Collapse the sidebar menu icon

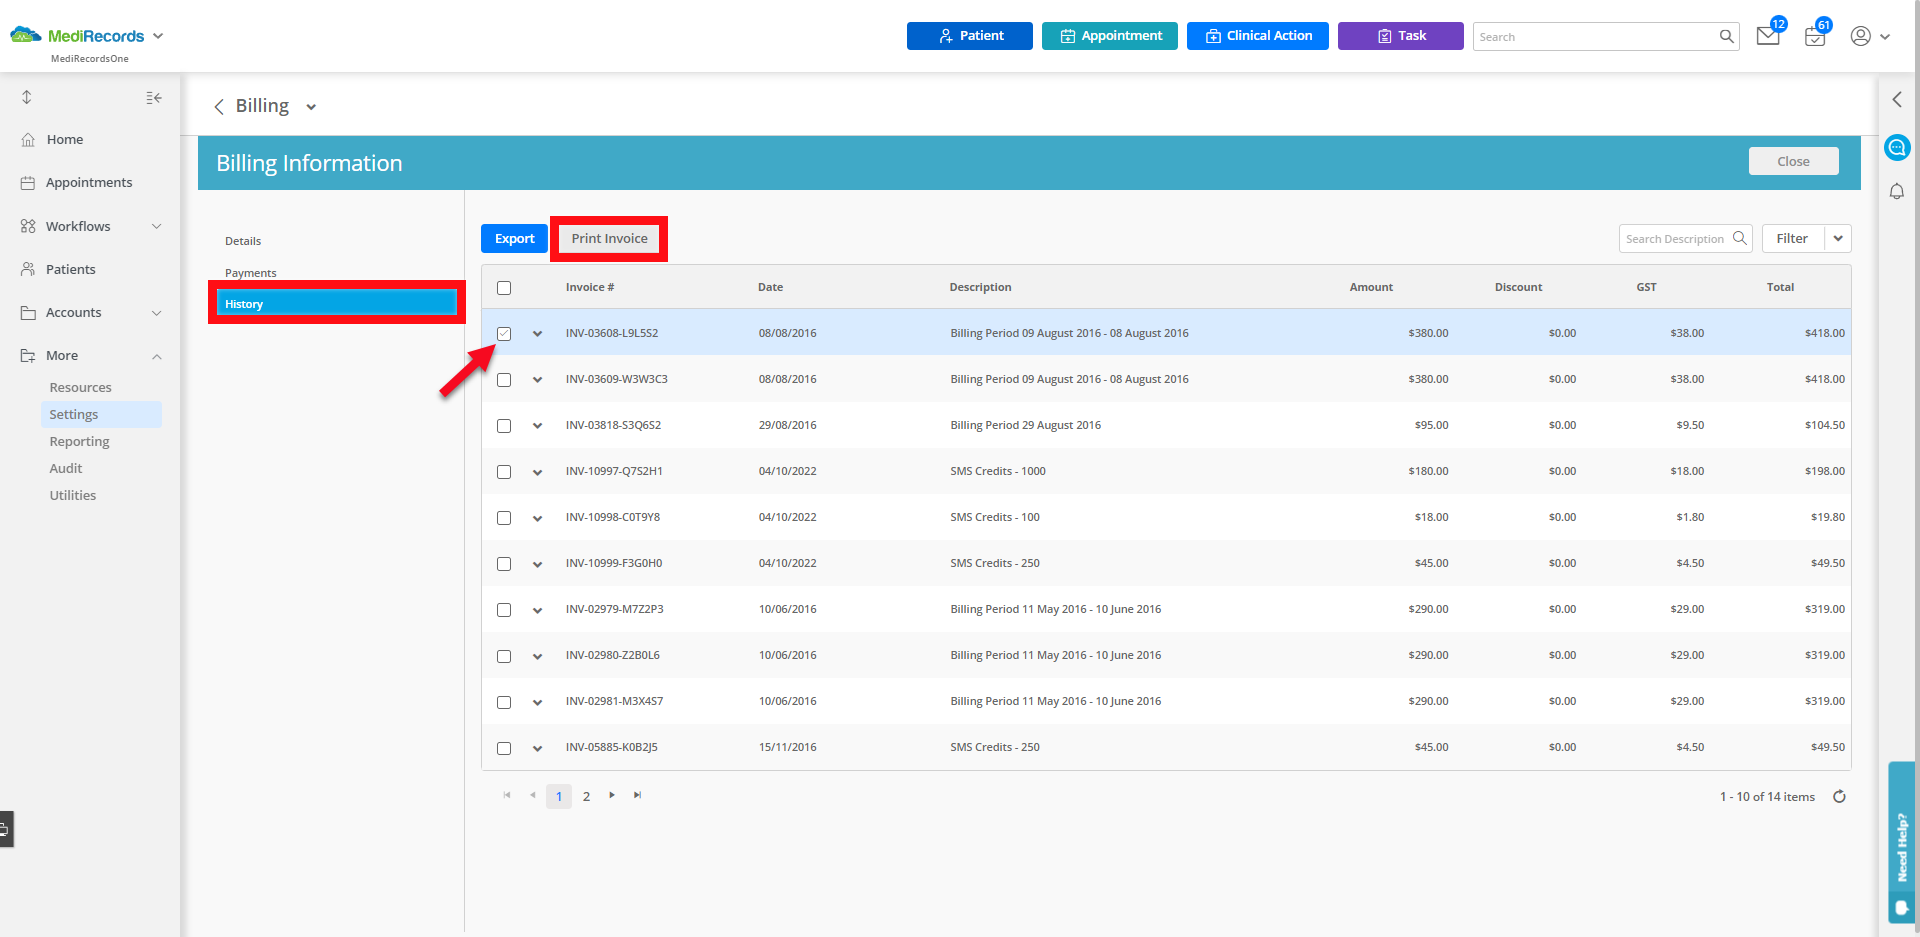coord(154,98)
